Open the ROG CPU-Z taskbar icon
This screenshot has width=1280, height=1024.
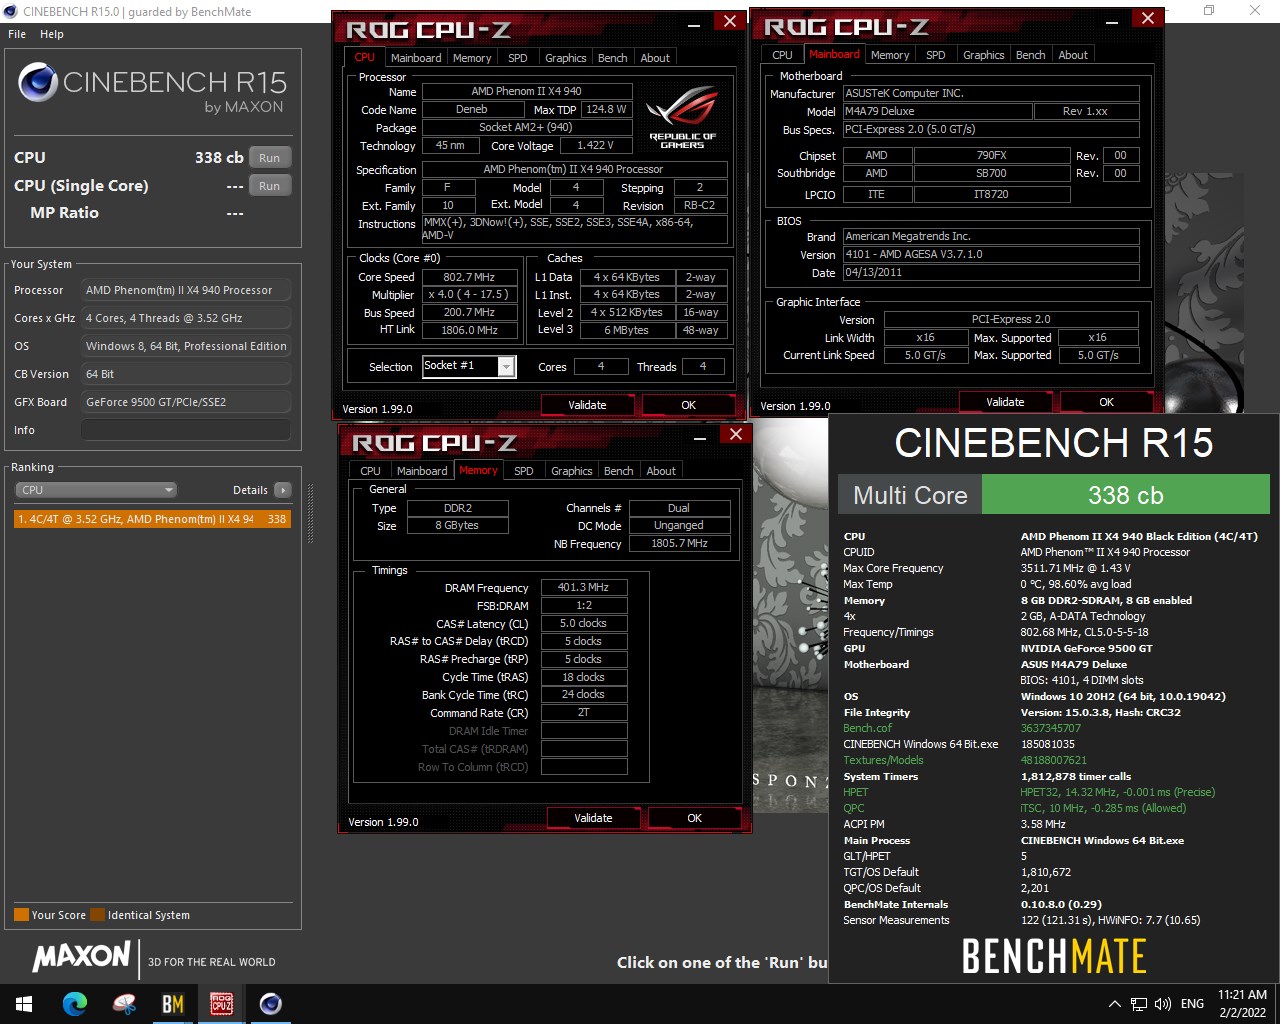point(221,1004)
